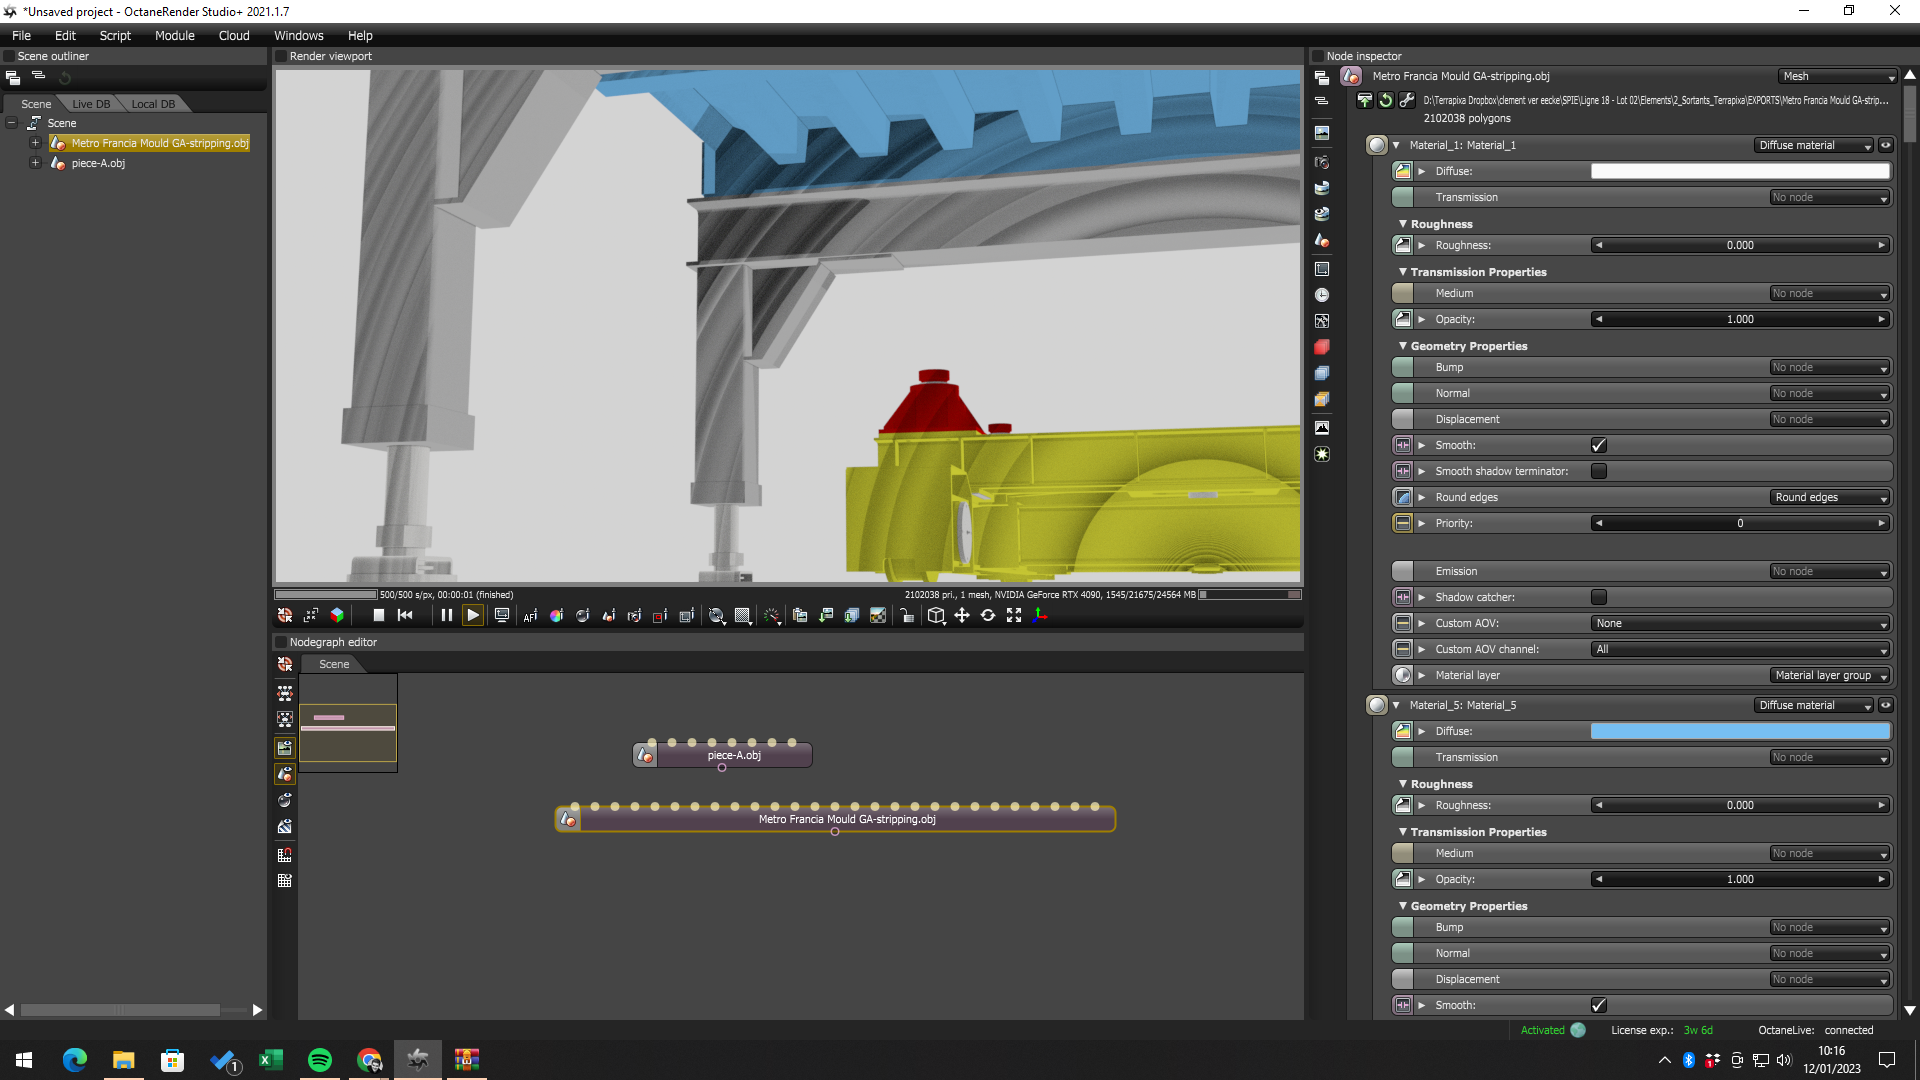The width and height of the screenshot is (1920, 1080).
Task: Select the move gizmo tool in the viewport toolbar
Action: (x=962, y=616)
